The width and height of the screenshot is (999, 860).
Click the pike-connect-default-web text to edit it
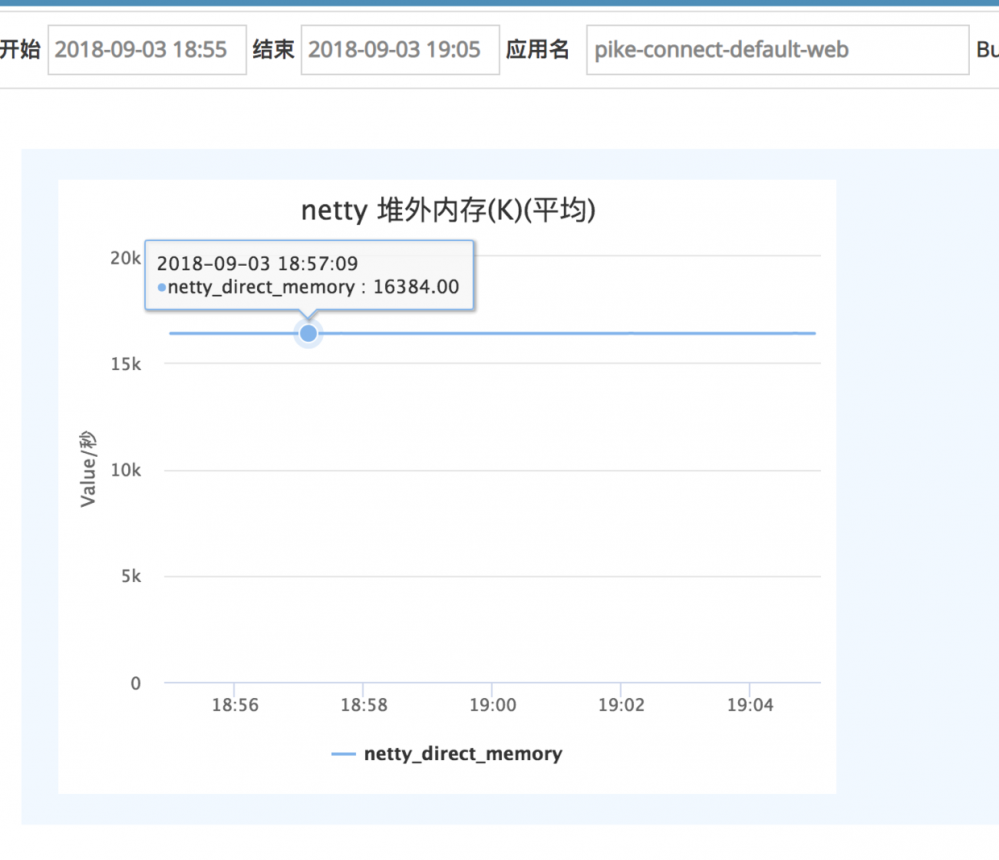coord(719,49)
